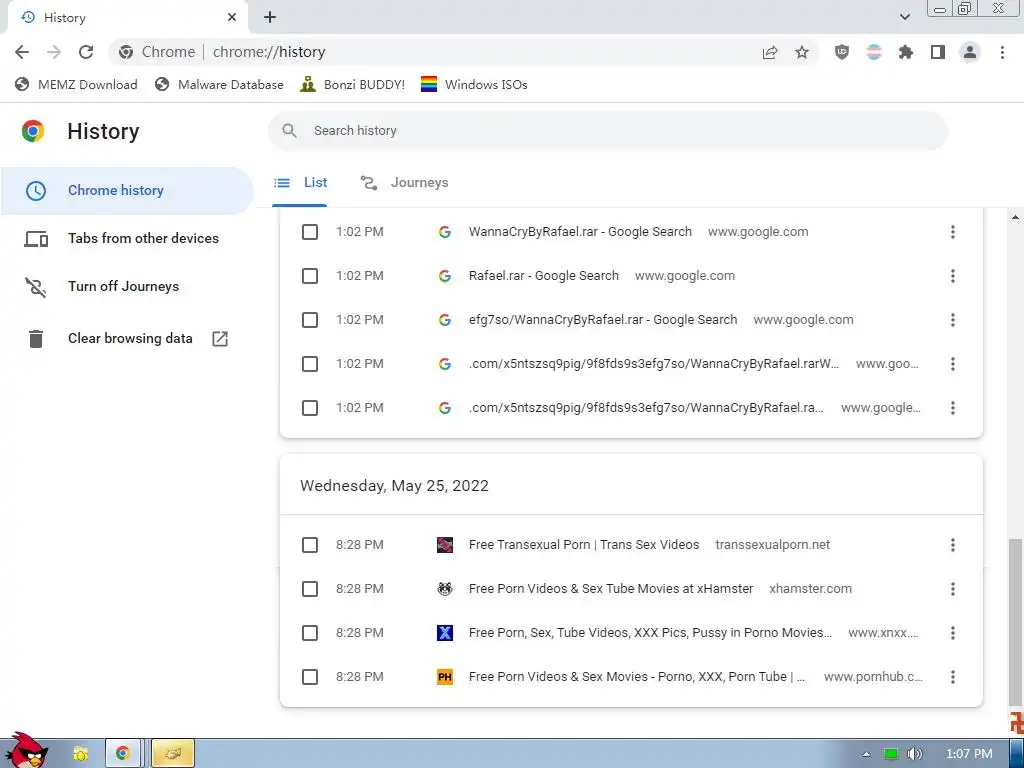Open the yellow folder taskbar item
Screen dimensions: 1024x768
(x=173, y=754)
